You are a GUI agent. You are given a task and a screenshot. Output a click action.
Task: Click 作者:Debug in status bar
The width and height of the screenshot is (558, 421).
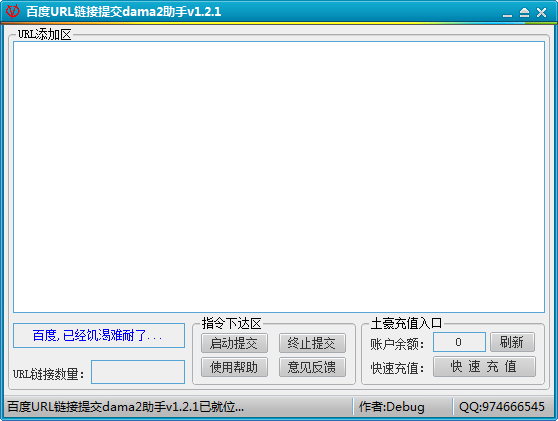click(x=391, y=406)
